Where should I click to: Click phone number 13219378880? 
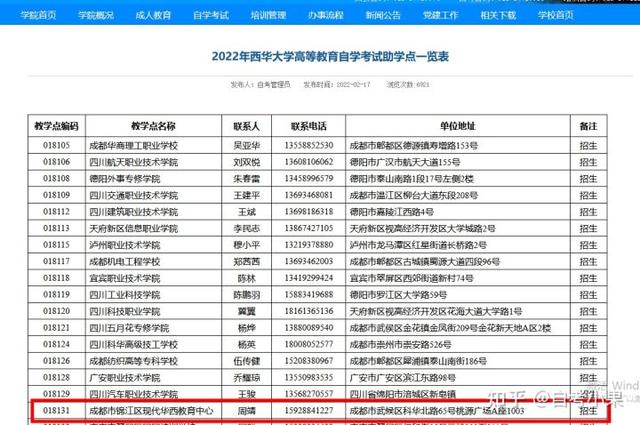[309, 245]
